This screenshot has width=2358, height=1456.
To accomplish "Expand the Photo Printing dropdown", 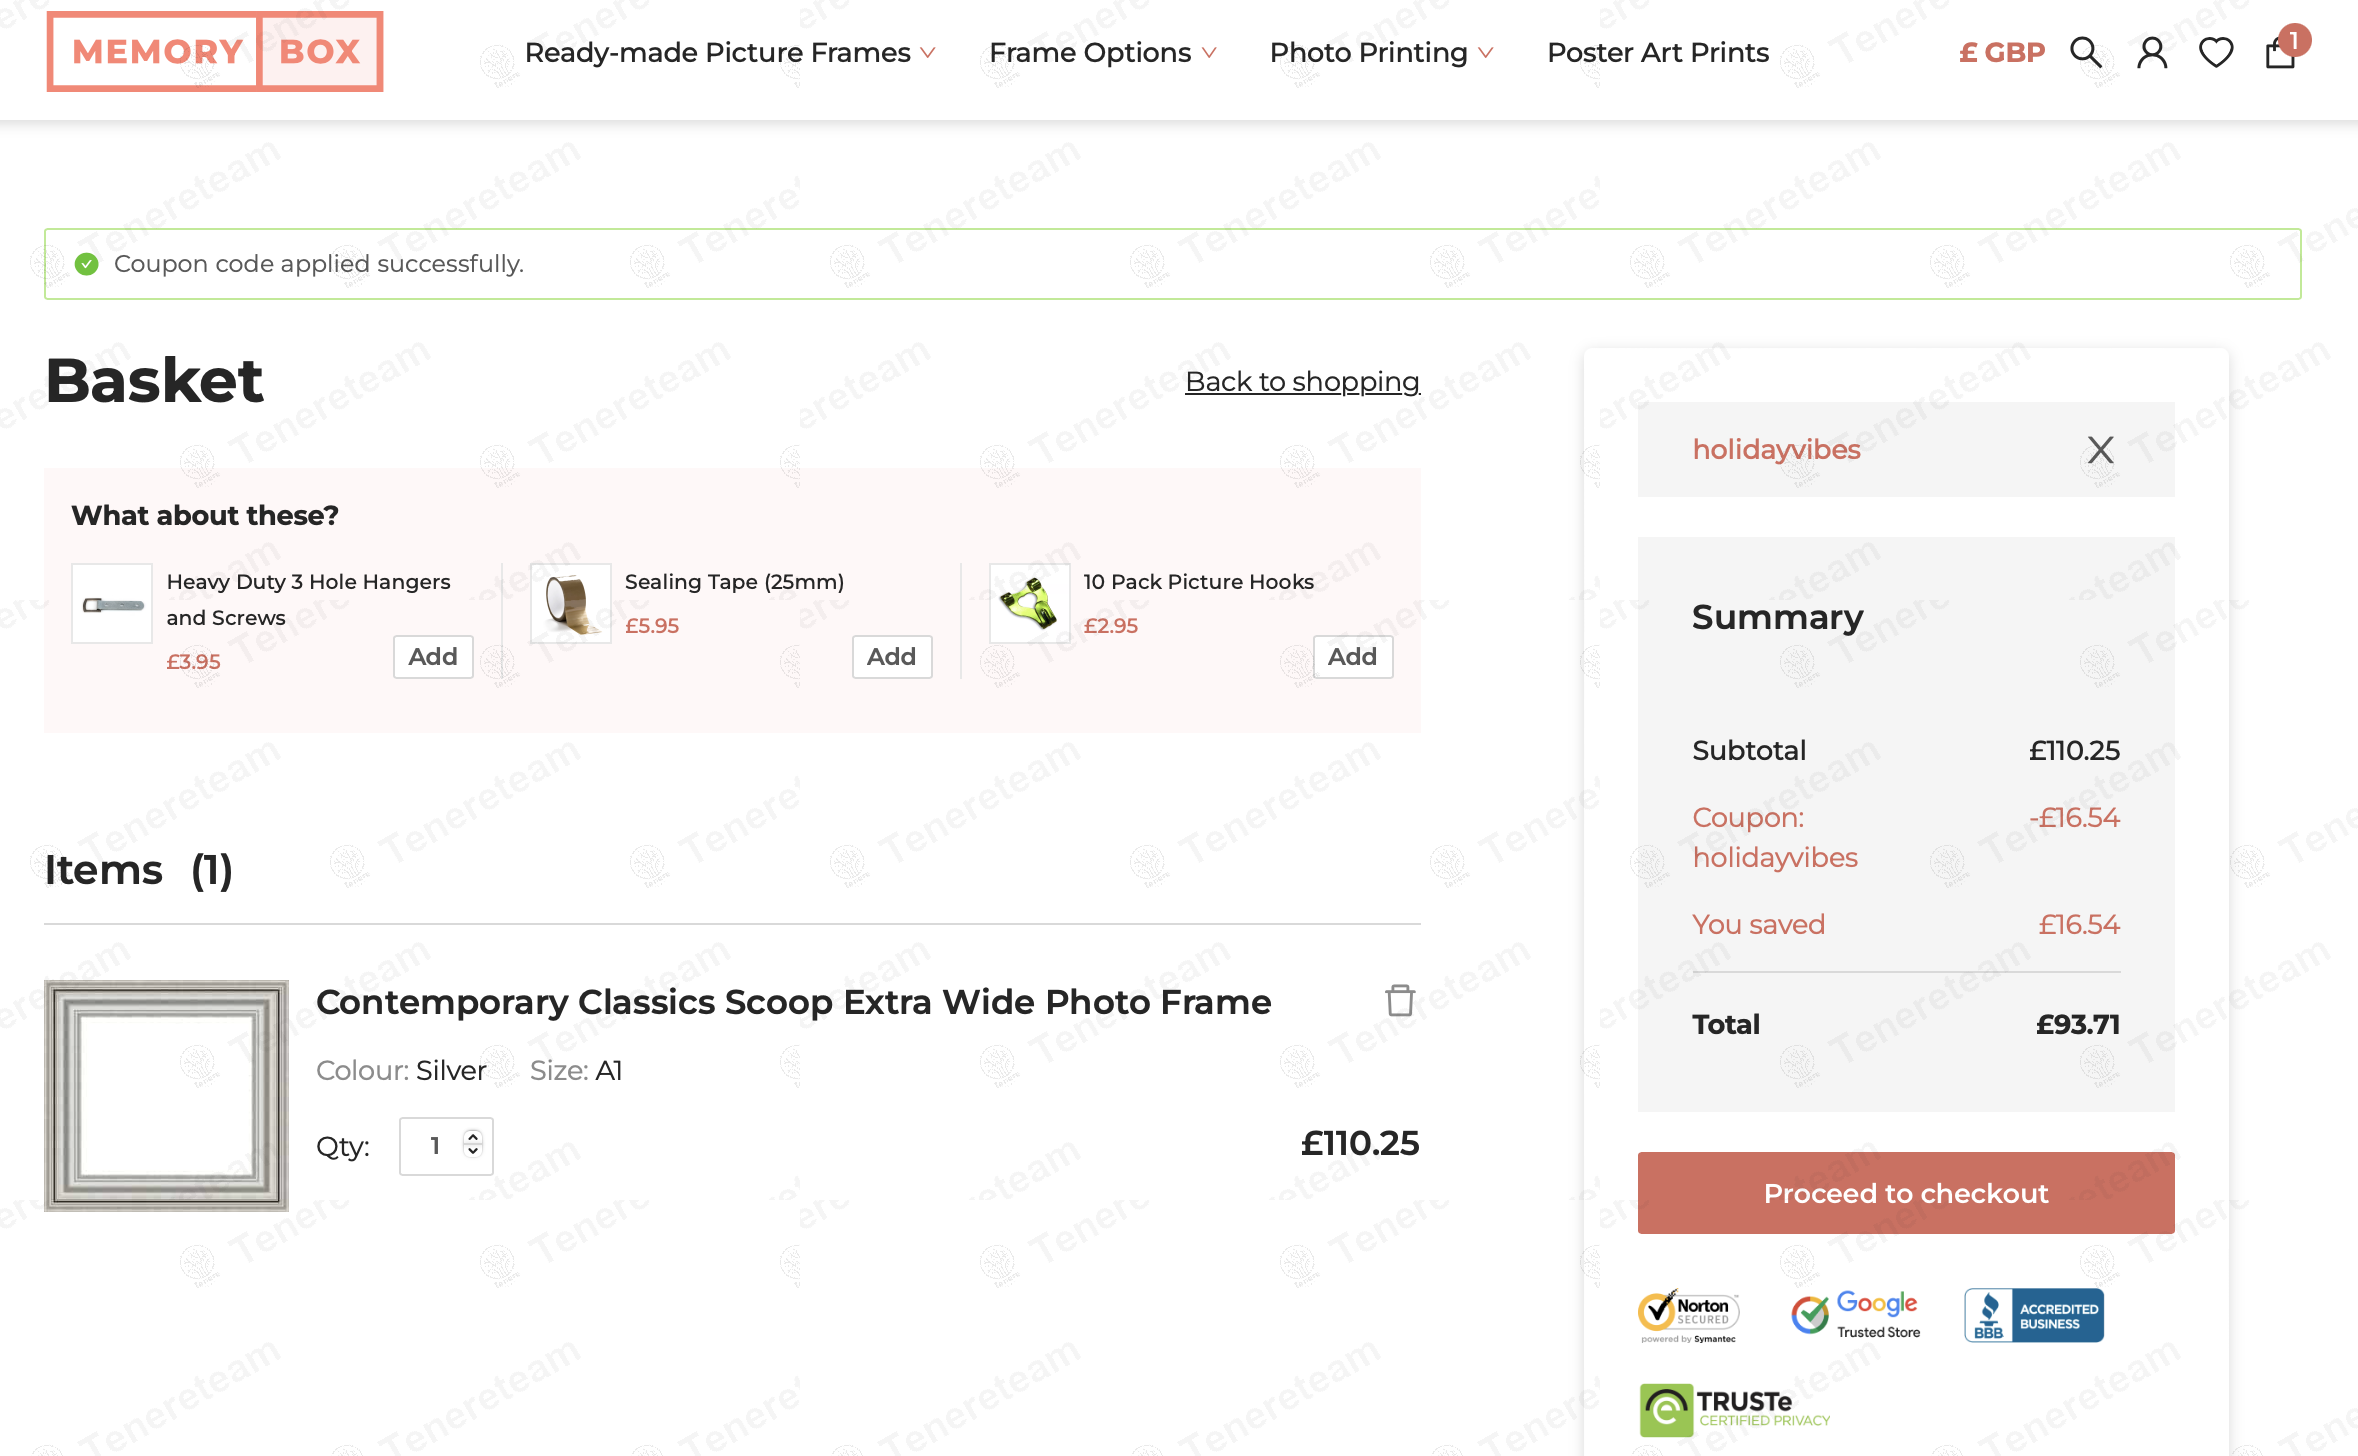I will (1381, 52).
